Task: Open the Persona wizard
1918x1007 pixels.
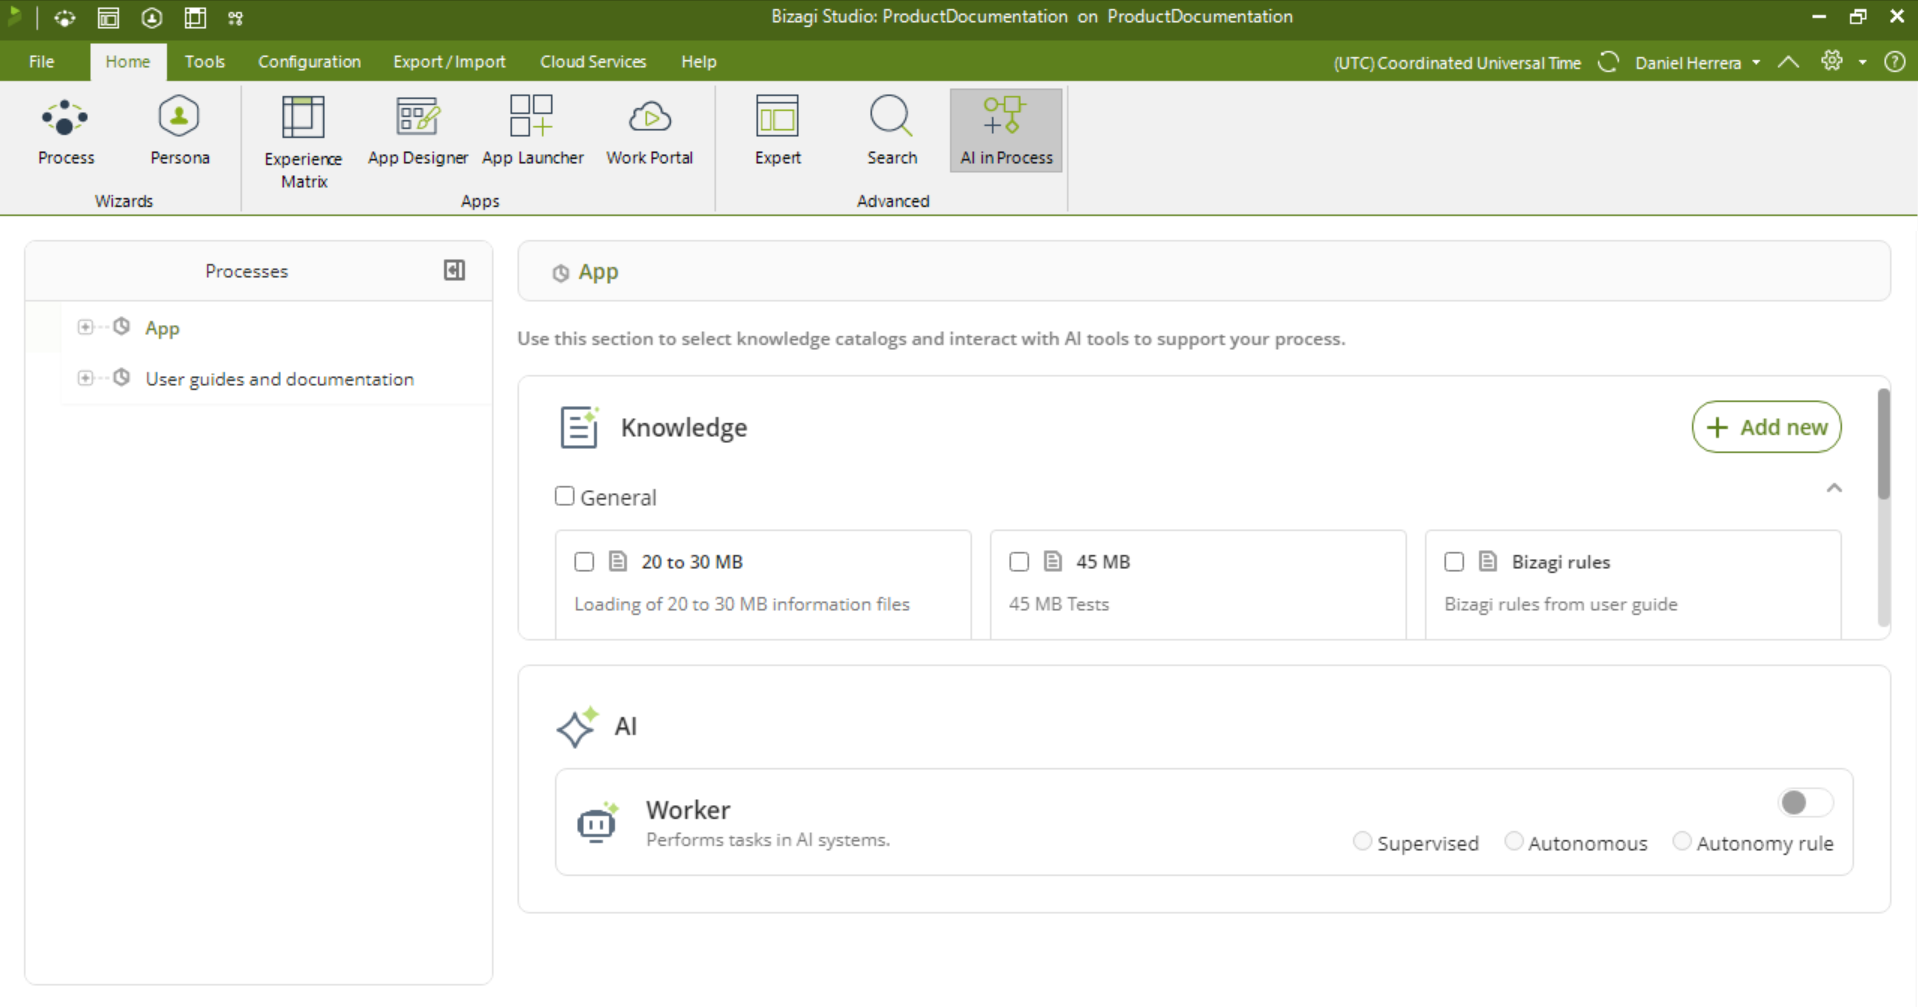Action: 179,132
